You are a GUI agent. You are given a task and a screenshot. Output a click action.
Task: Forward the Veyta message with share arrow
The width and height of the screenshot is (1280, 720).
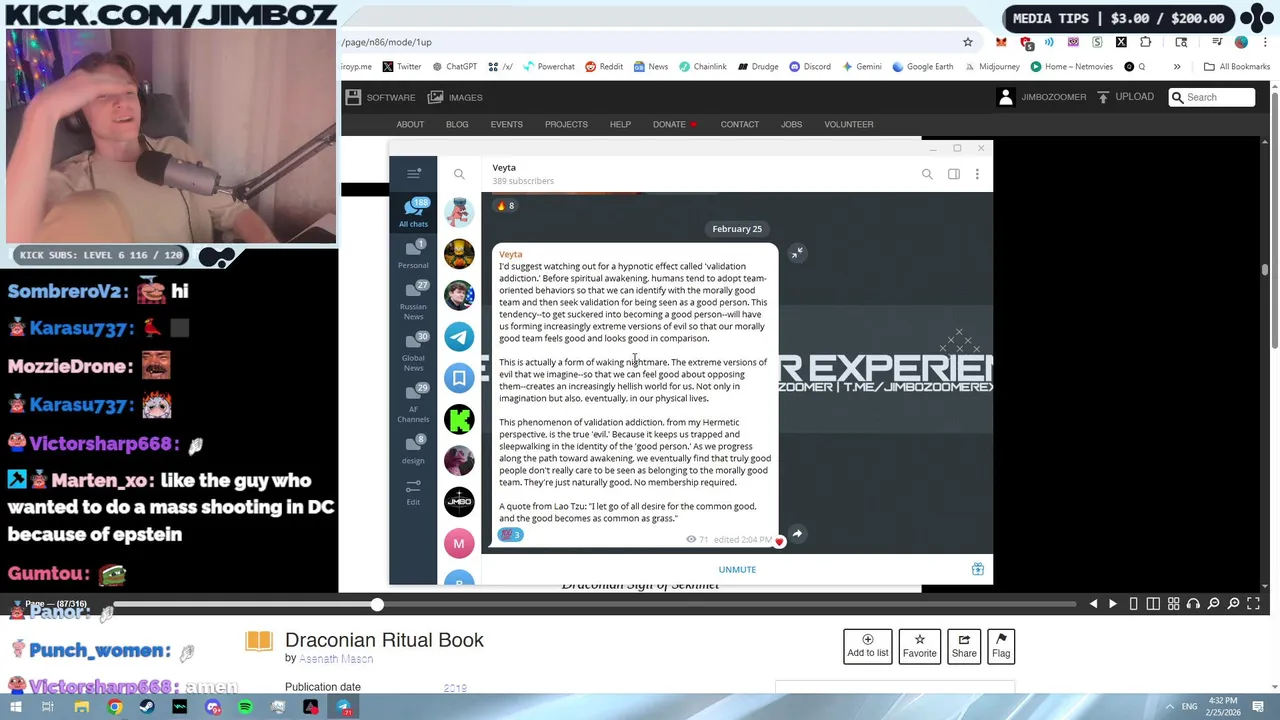pyautogui.click(x=797, y=534)
